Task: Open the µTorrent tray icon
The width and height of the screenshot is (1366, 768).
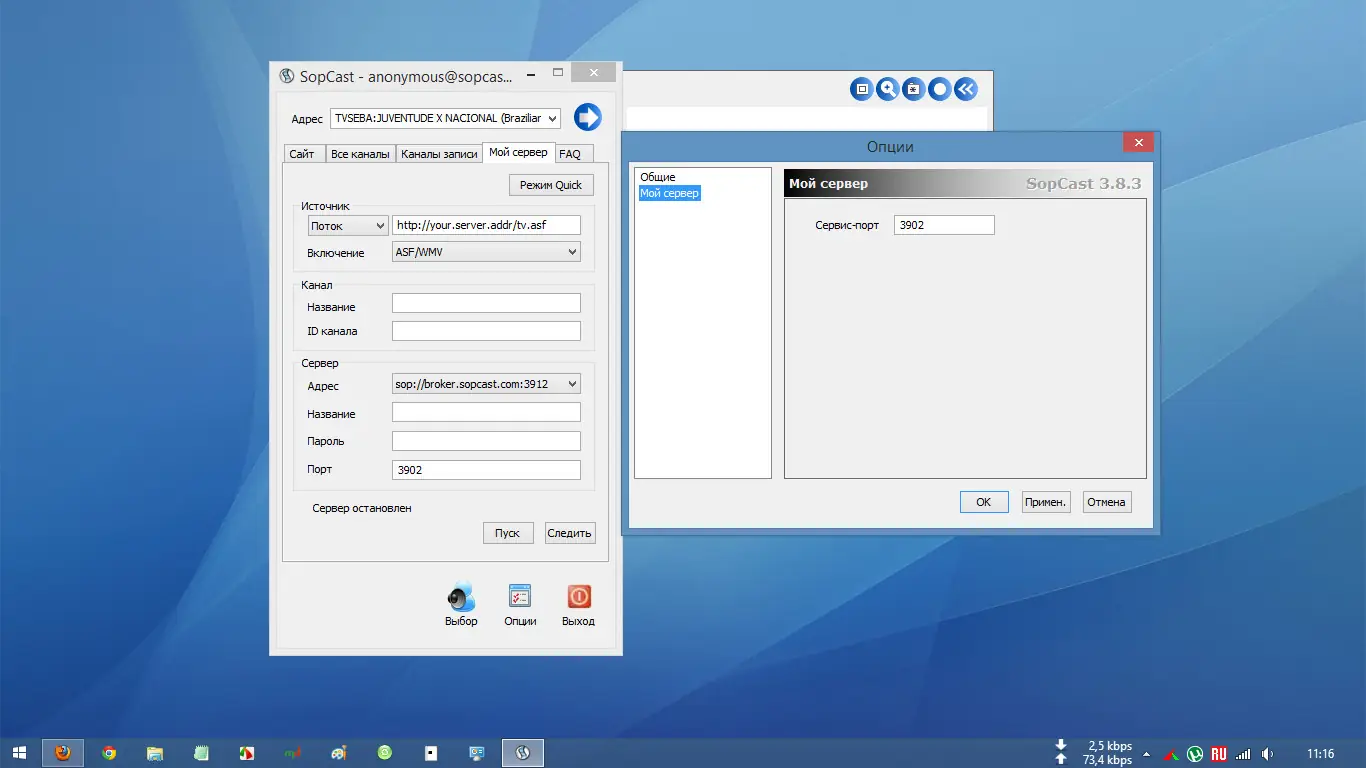Action: tap(1195, 754)
